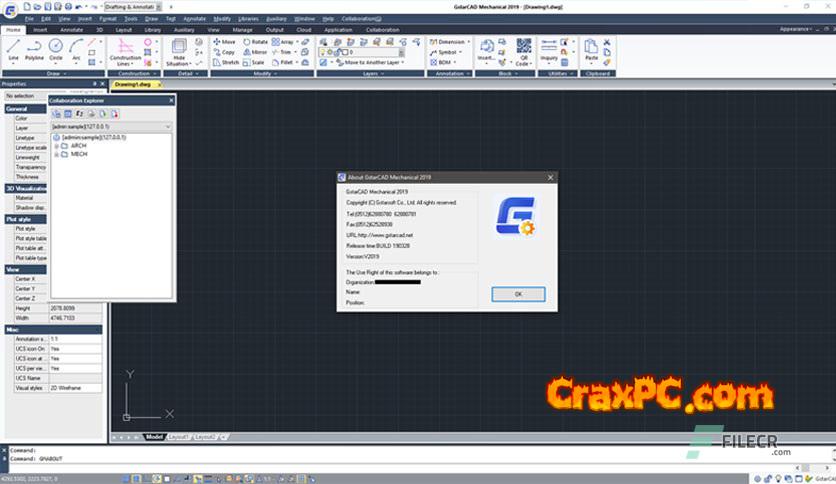This screenshot has width=836, height=484.
Task: Select the Stretch tool
Action: [x=226, y=62]
